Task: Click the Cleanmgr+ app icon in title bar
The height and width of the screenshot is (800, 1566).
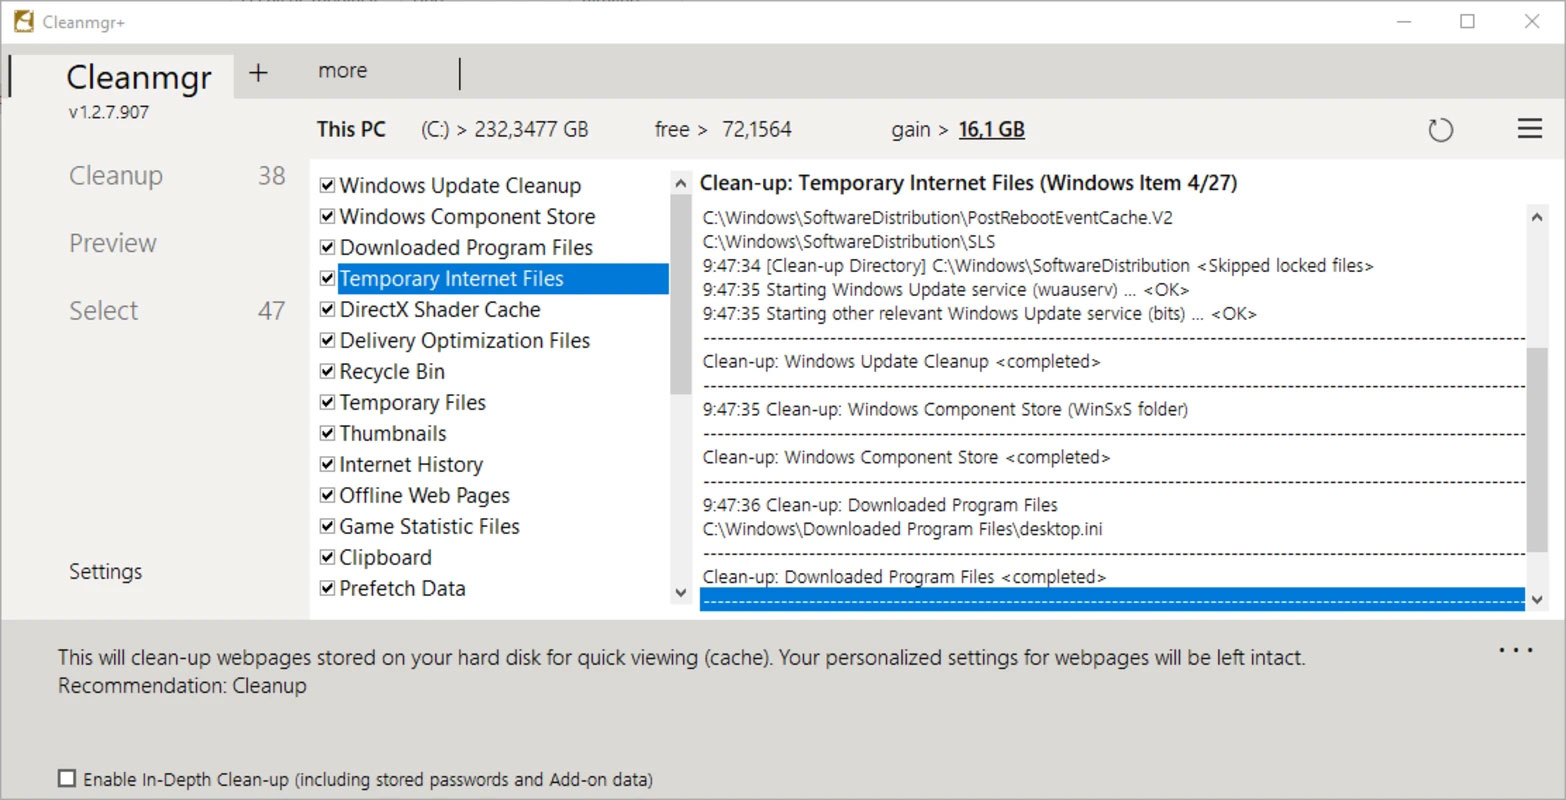Action: pyautogui.click(x=23, y=21)
